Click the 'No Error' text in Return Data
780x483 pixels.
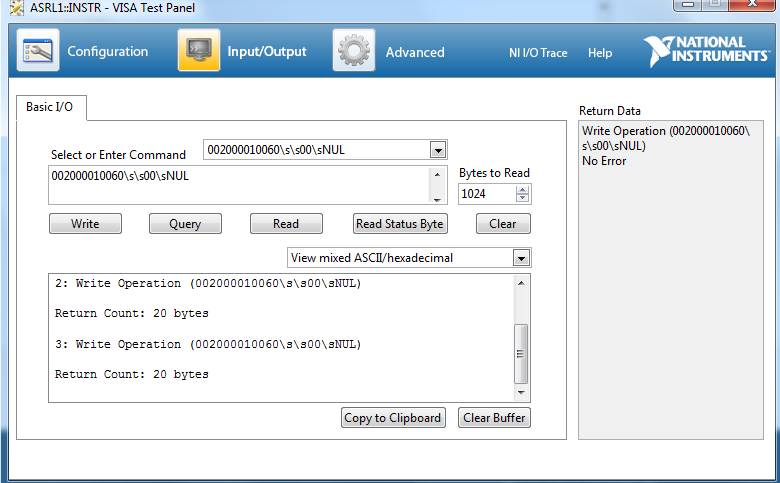pos(604,161)
